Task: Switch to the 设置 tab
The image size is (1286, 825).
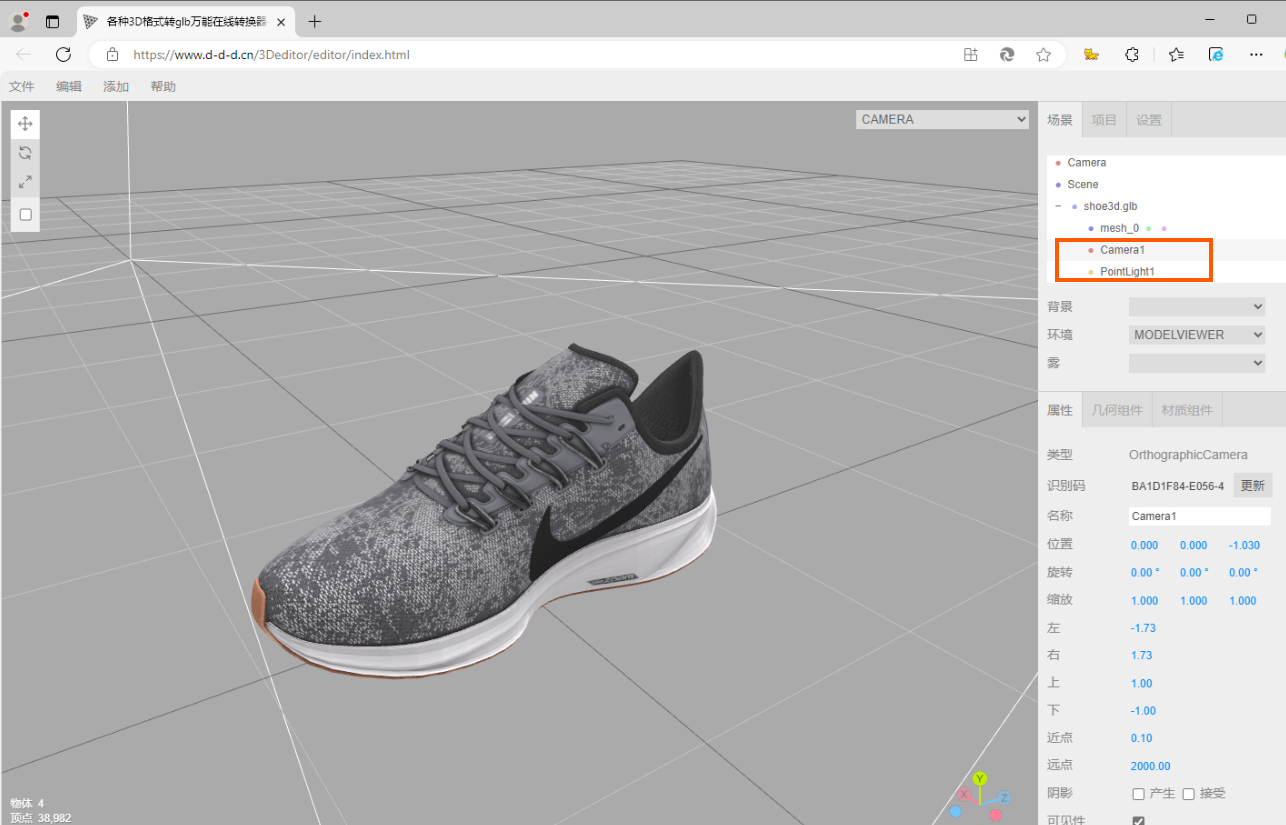Action: click(1149, 120)
